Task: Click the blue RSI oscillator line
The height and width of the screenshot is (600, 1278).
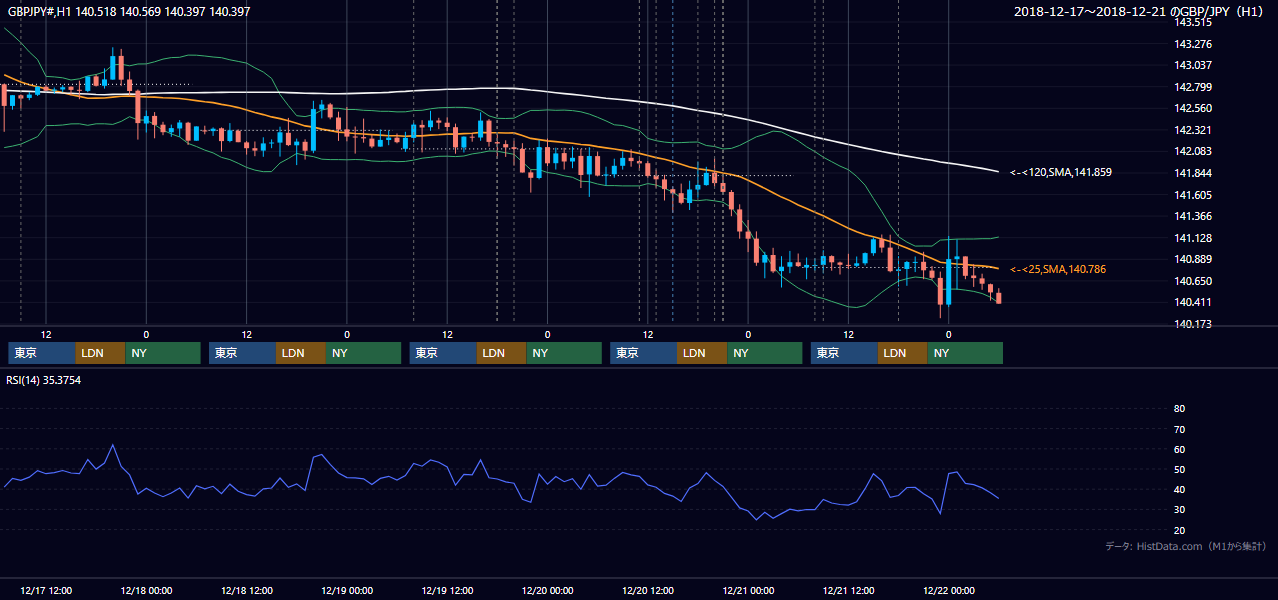Action: pos(500,481)
